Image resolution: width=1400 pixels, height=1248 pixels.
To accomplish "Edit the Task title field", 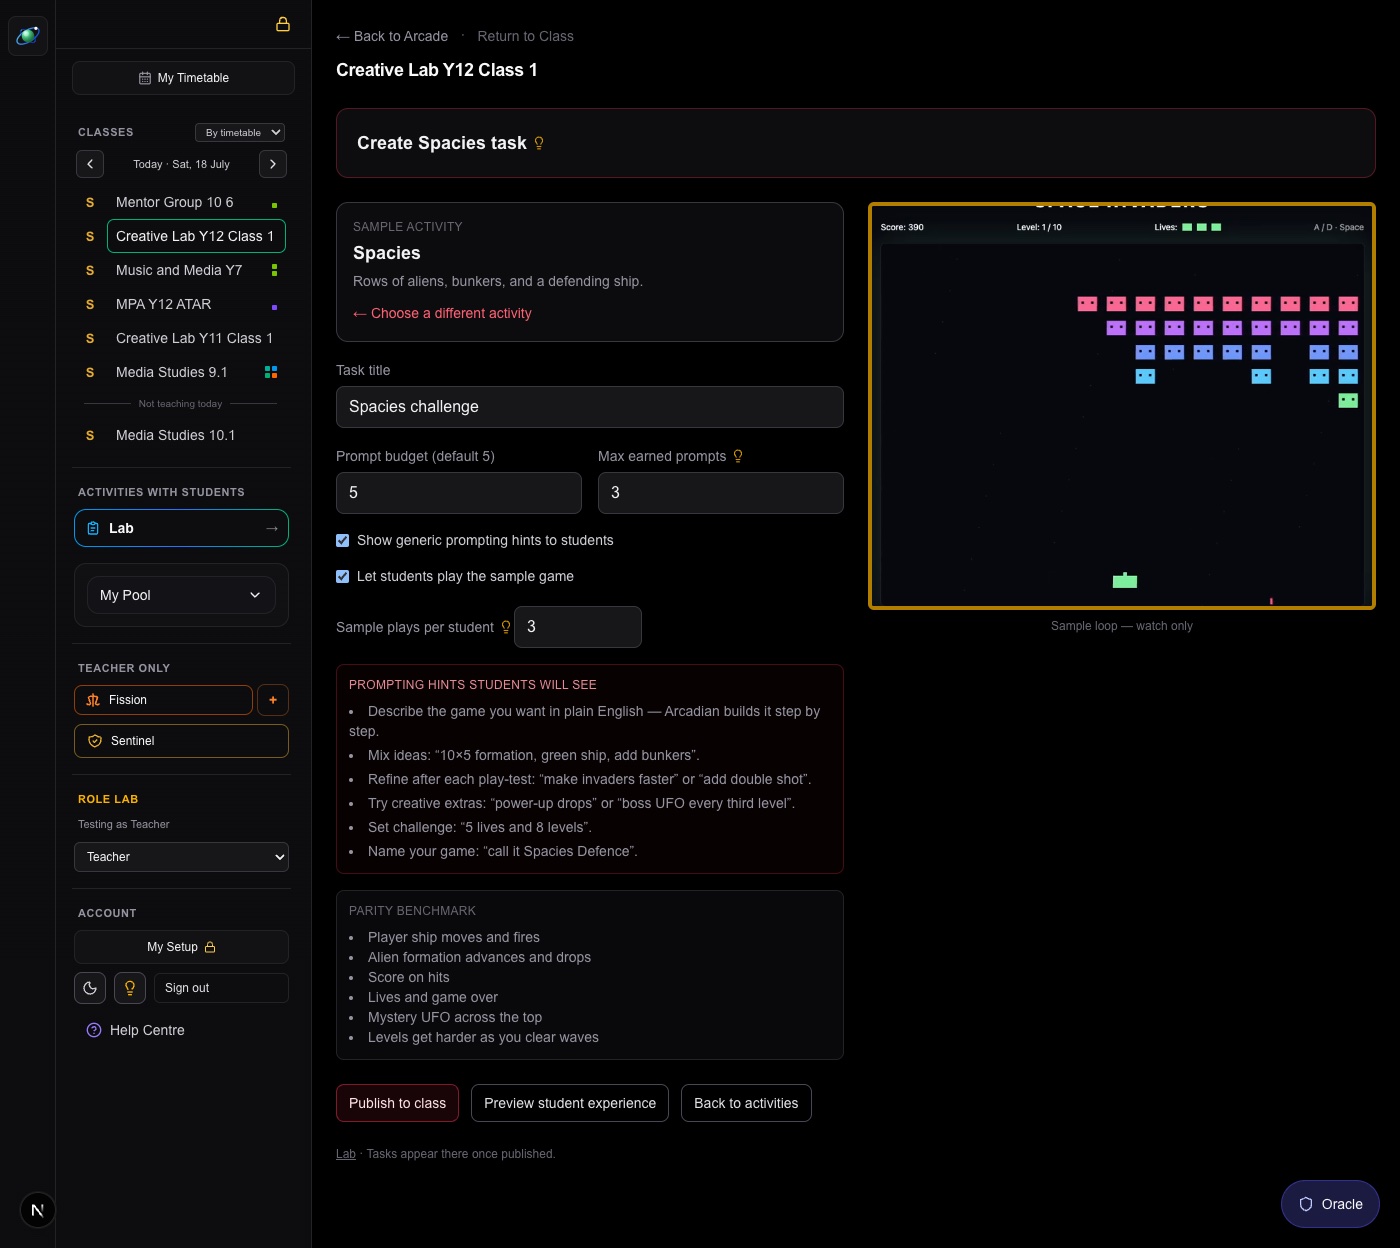I will point(590,407).
